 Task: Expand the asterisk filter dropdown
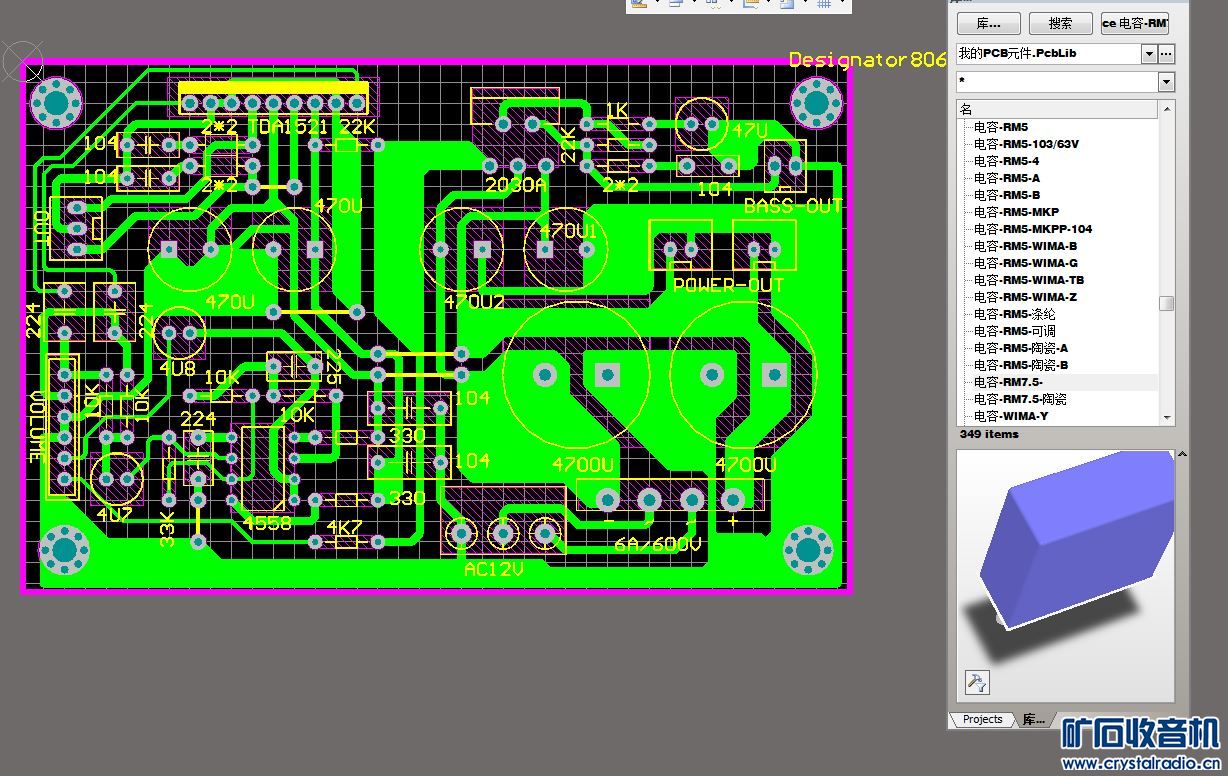(x=1166, y=82)
